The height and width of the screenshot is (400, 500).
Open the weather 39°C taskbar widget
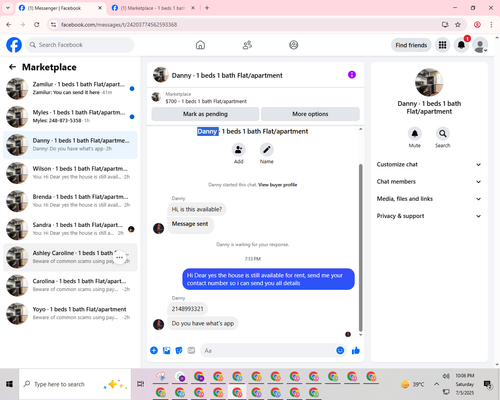(412, 384)
